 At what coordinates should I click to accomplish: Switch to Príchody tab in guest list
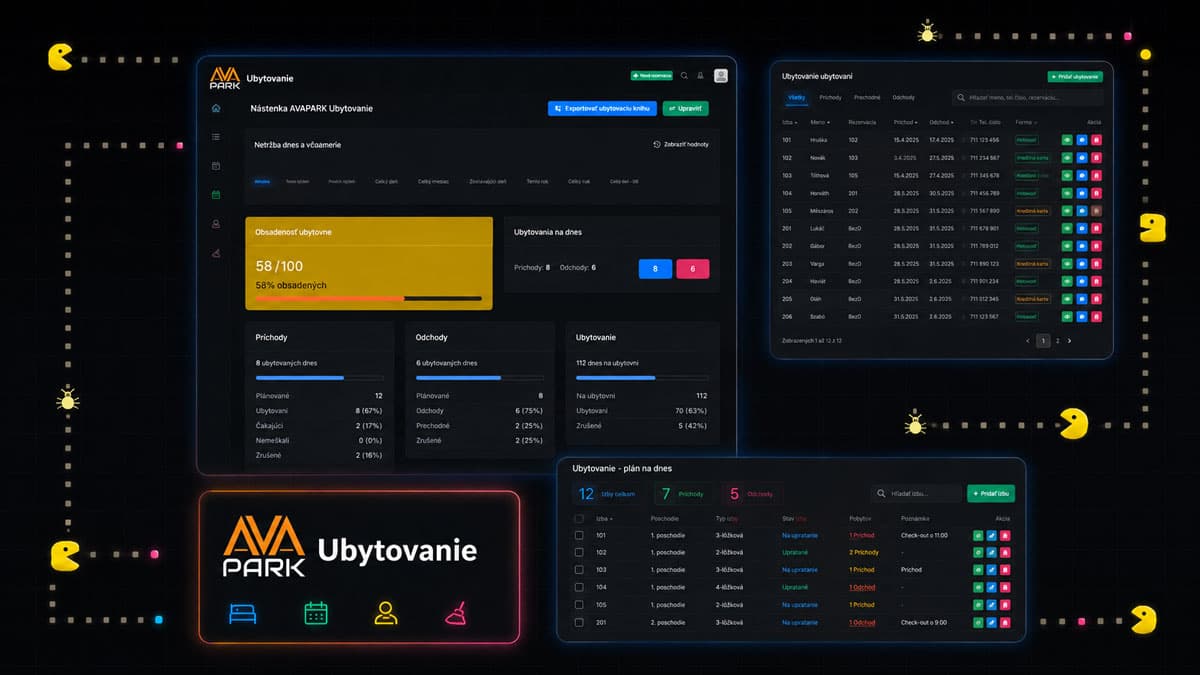point(830,98)
